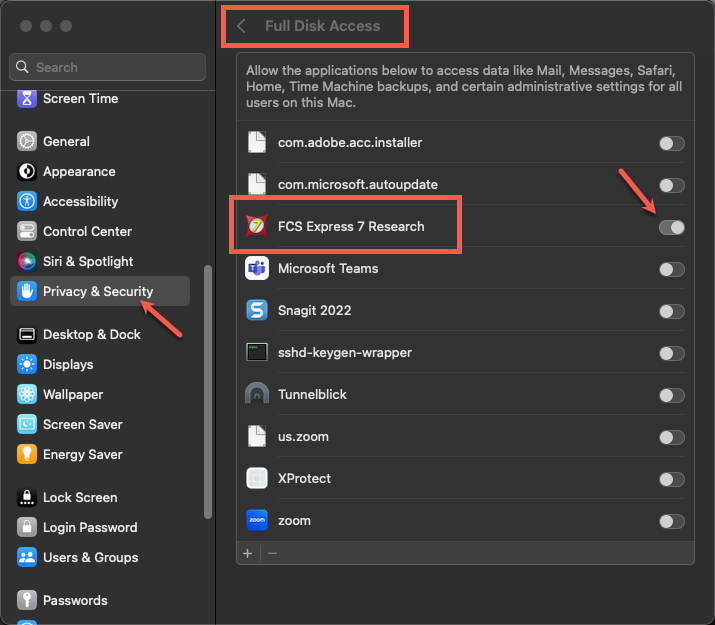715x625 pixels.
Task: Click the Siri & Spotlight icon
Action: [x=27, y=261]
